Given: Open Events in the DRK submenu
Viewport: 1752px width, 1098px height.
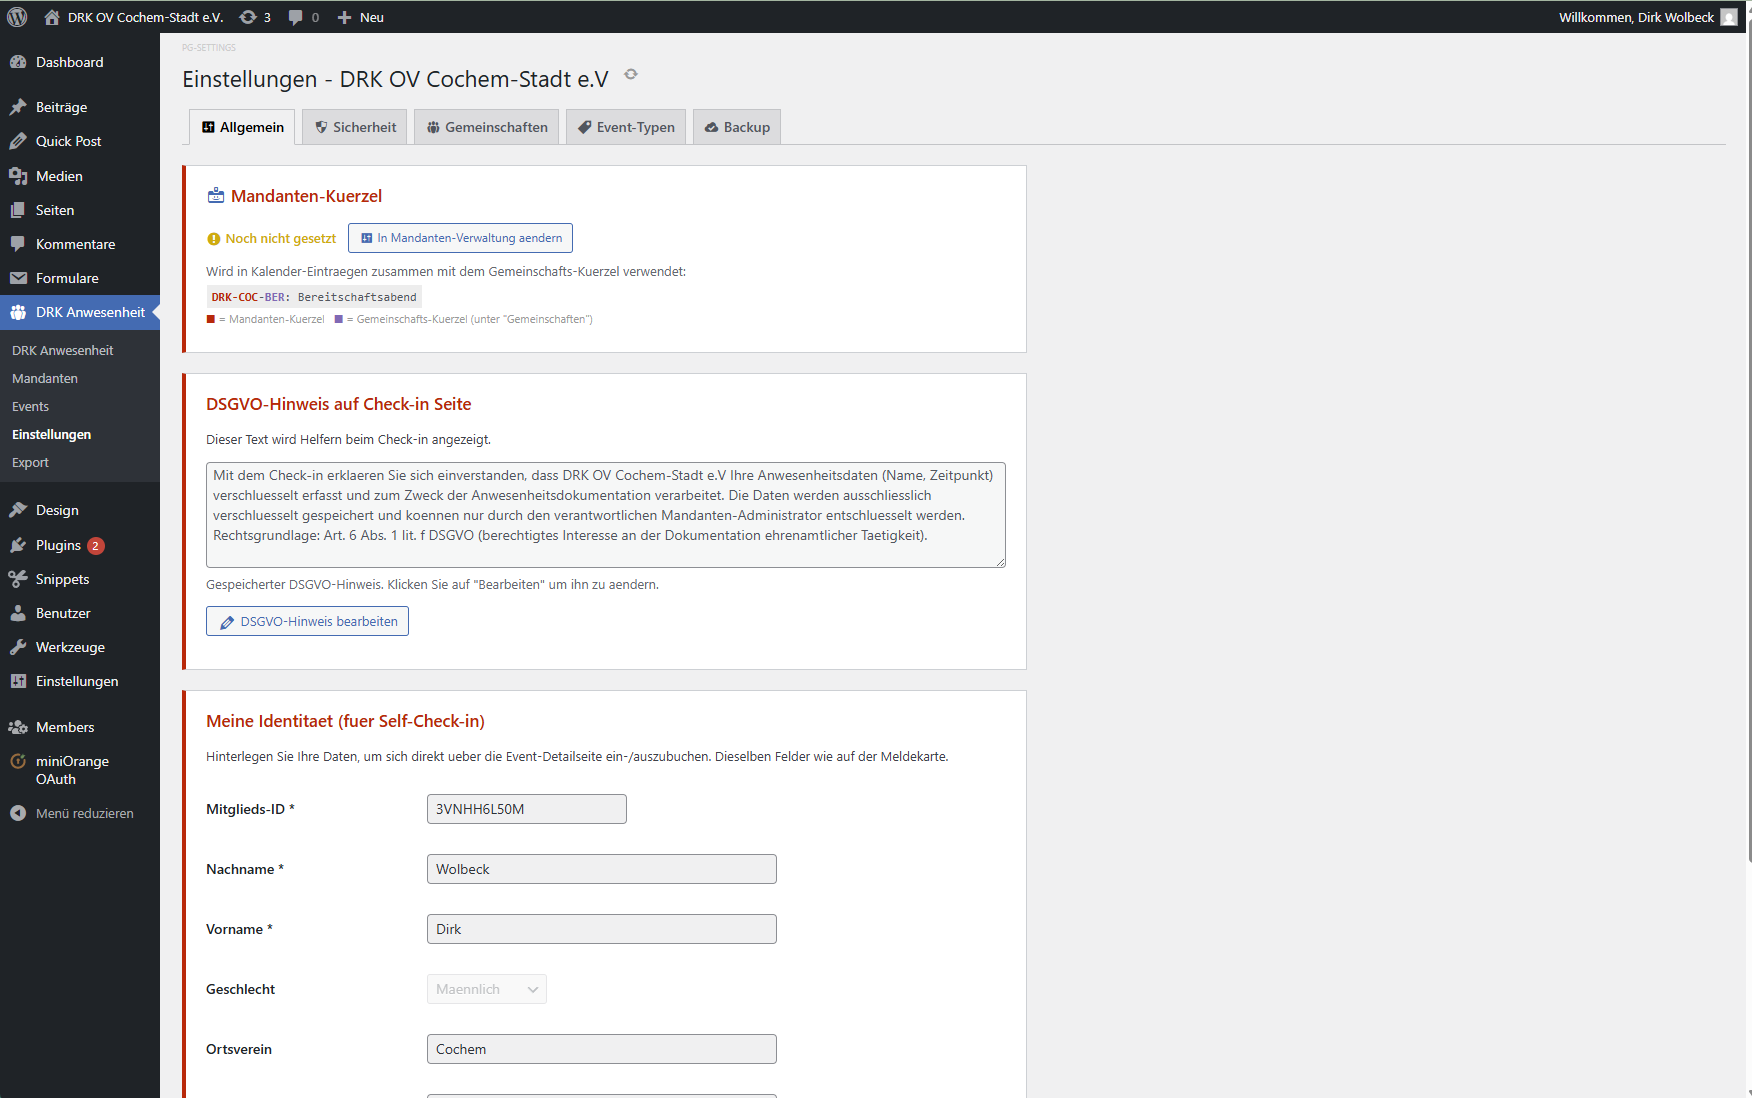Looking at the screenshot, I should pos(30,406).
